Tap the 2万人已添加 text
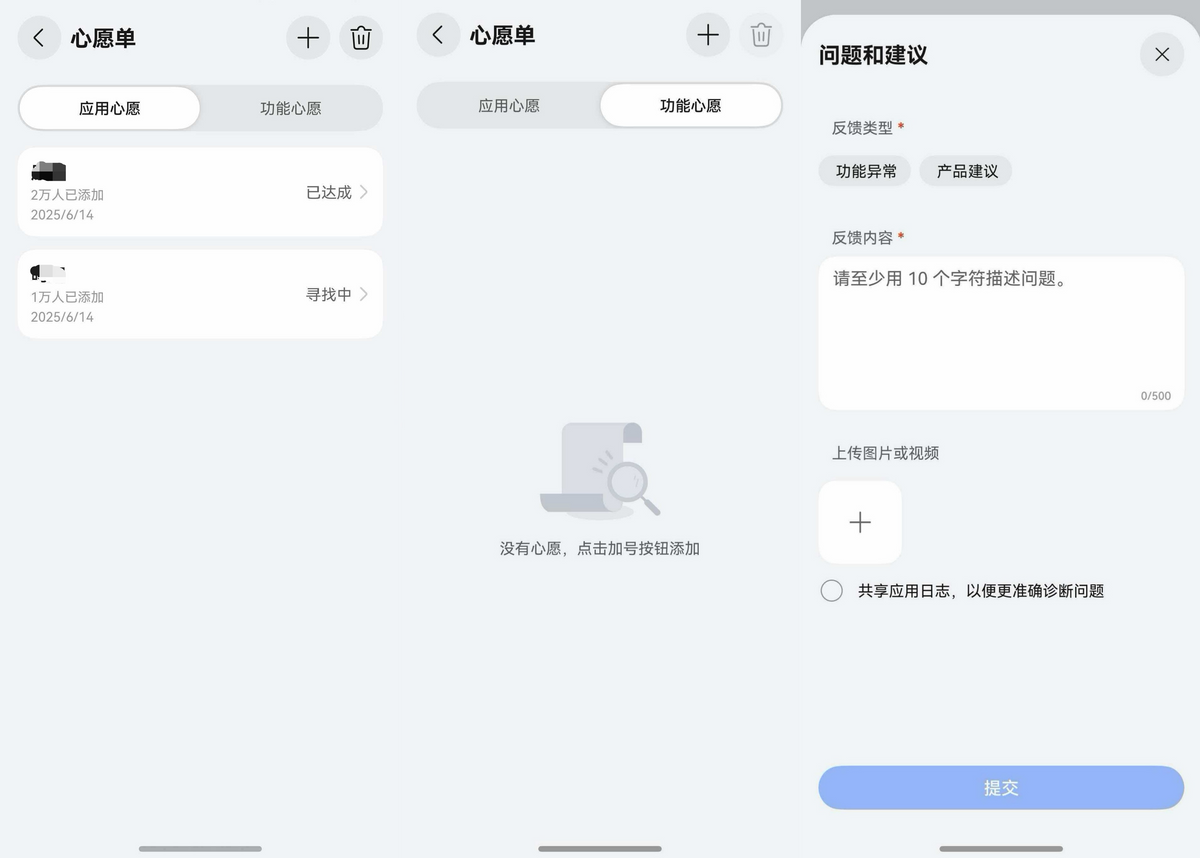Viewport: 1200px width, 858px height. (67, 195)
